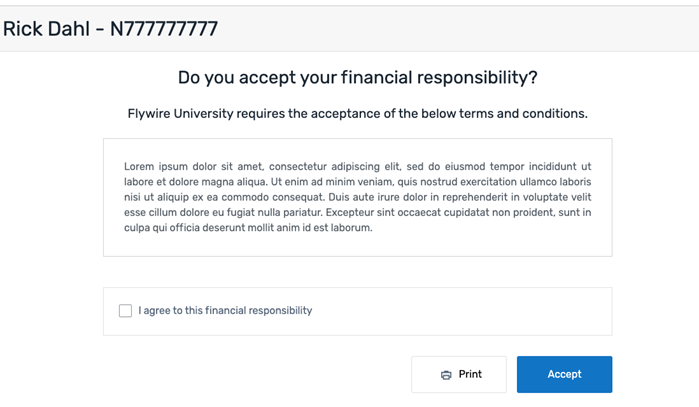Image resolution: width=699 pixels, height=407 pixels.
Task: Click the gray header bar's empty area
Action: coord(450,29)
